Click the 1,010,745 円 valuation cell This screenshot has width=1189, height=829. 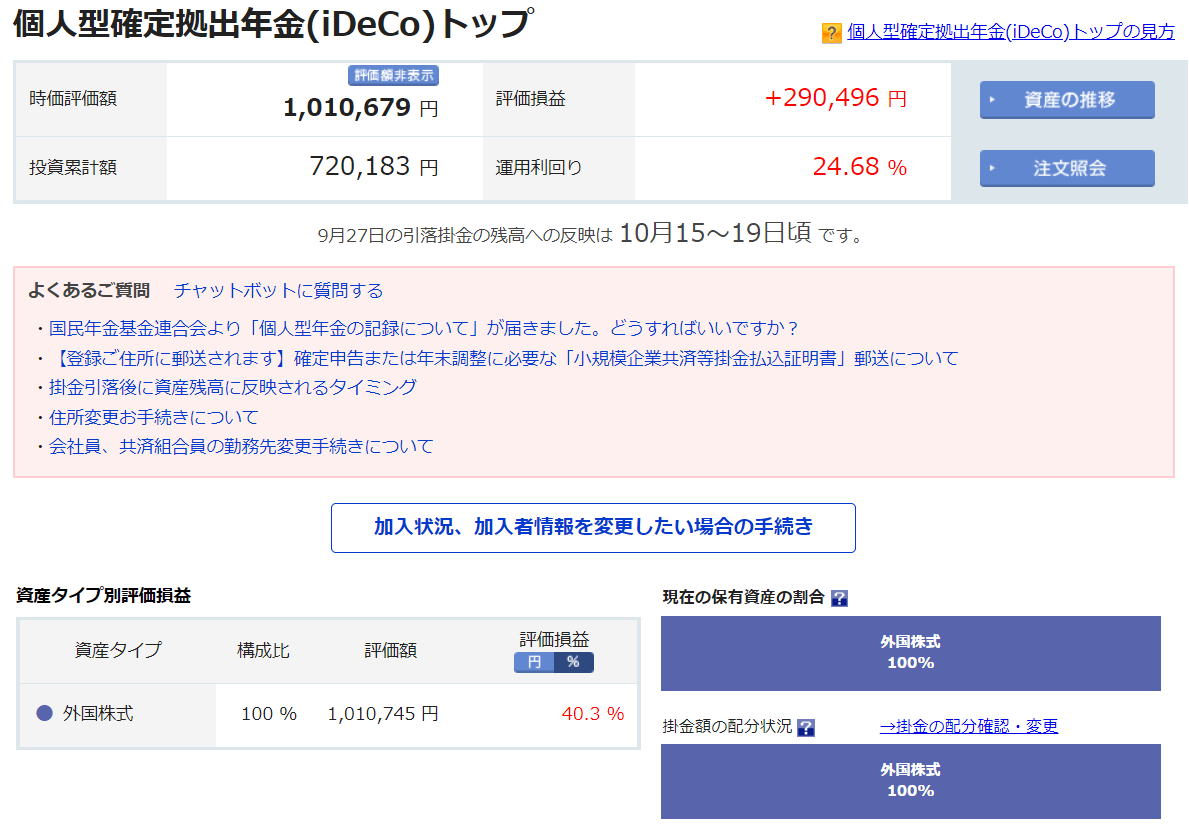point(383,714)
